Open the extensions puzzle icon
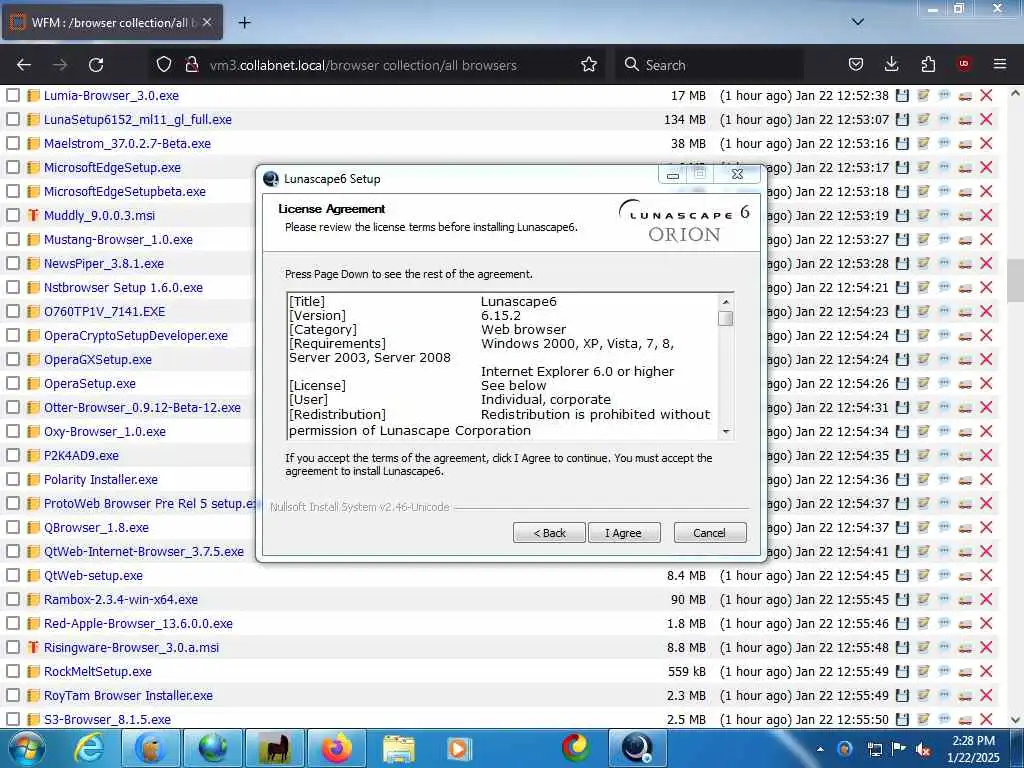 pos(927,65)
